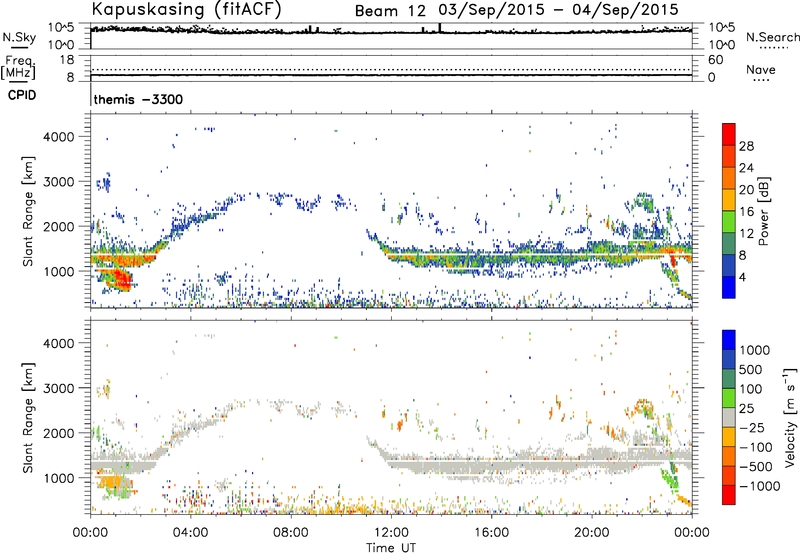Image resolution: width=800 pixels, height=554 pixels.
Task: Click the 'Time UT' x-axis label
Action: coord(391,548)
